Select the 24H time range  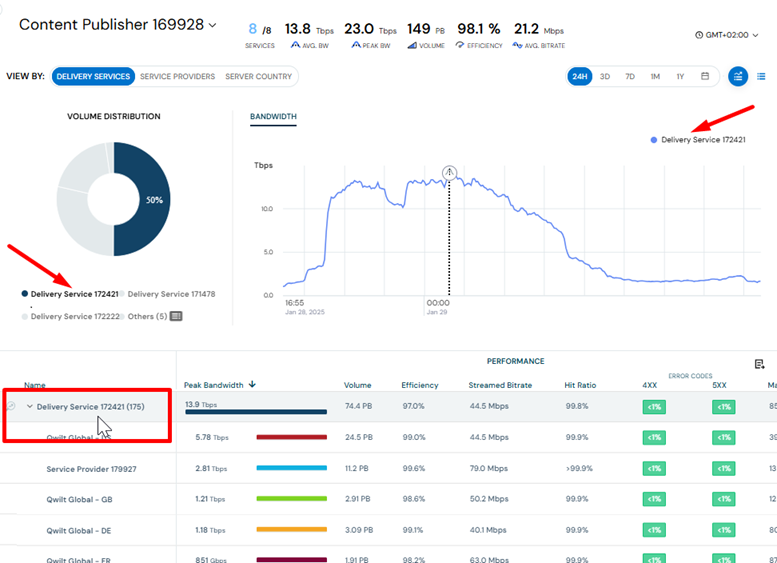tap(579, 76)
